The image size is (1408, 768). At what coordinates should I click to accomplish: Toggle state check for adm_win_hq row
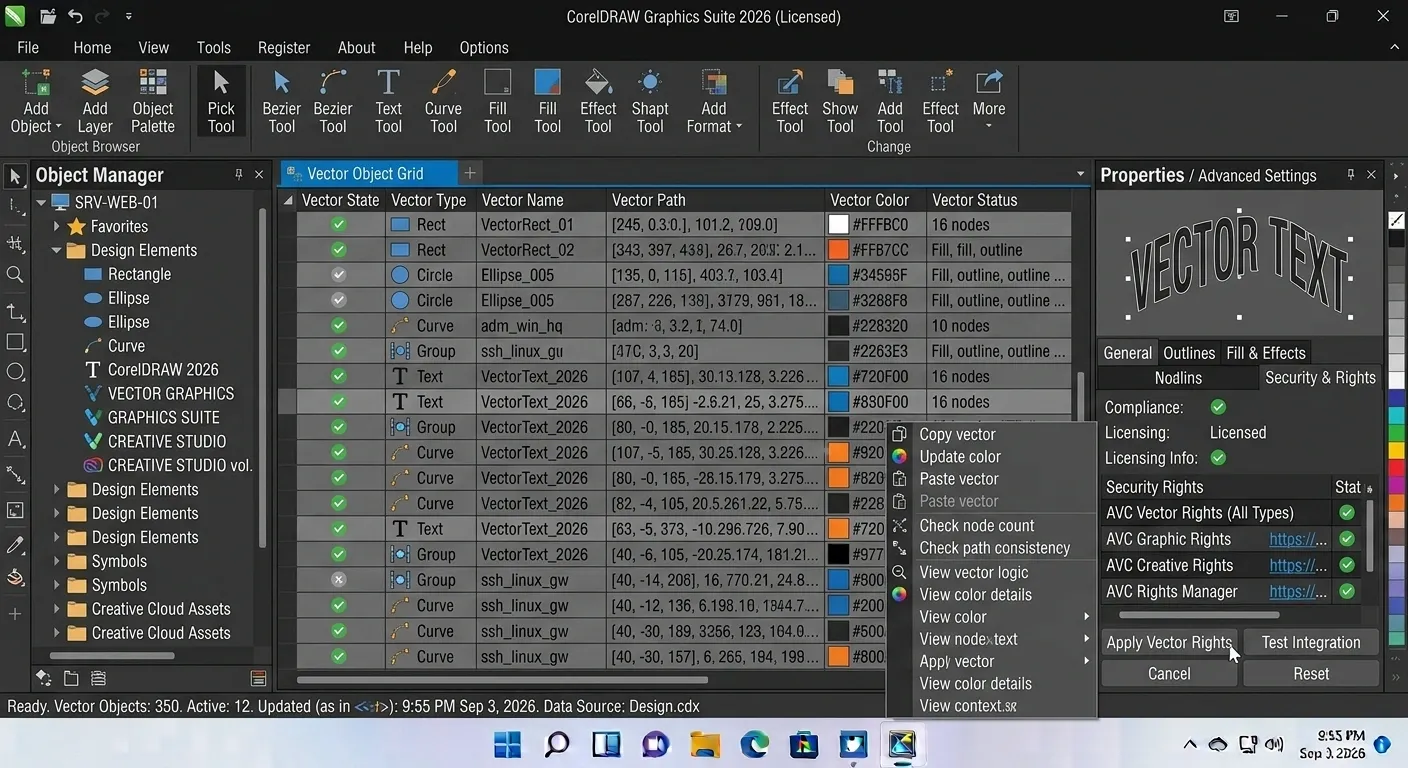(x=339, y=326)
